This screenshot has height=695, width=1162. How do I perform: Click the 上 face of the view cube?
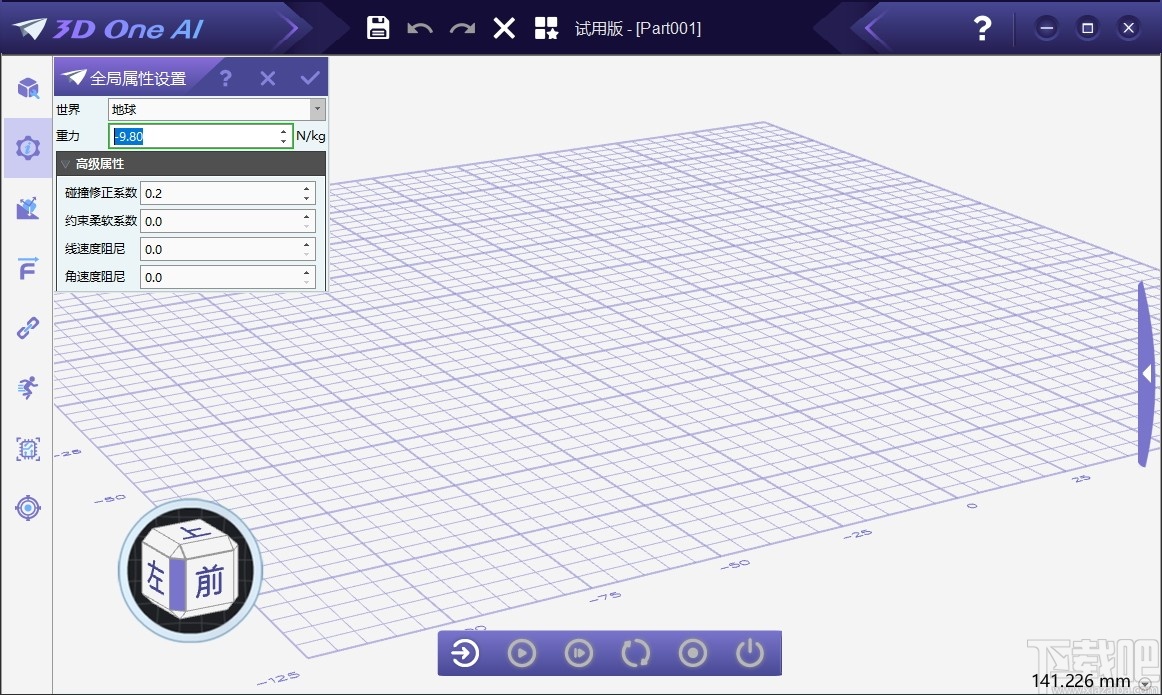[x=194, y=533]
